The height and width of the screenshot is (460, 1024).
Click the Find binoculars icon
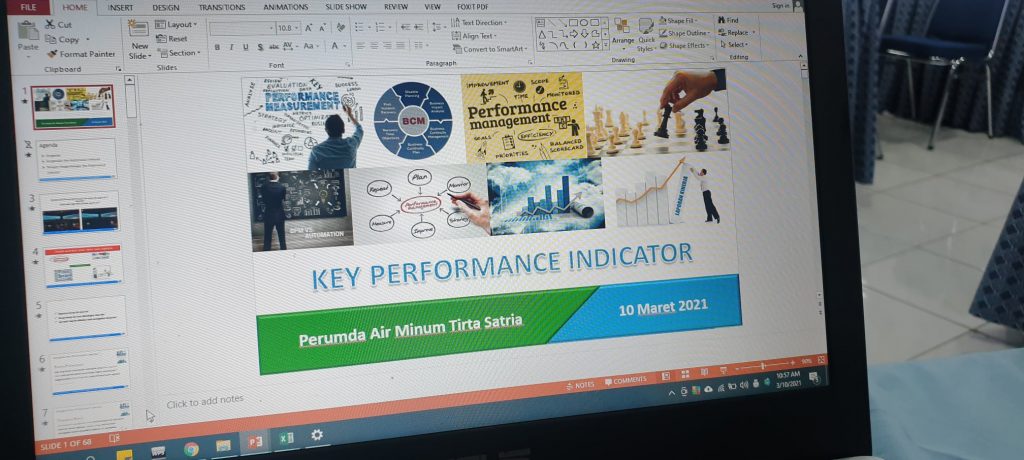click(x=722, y=21)
